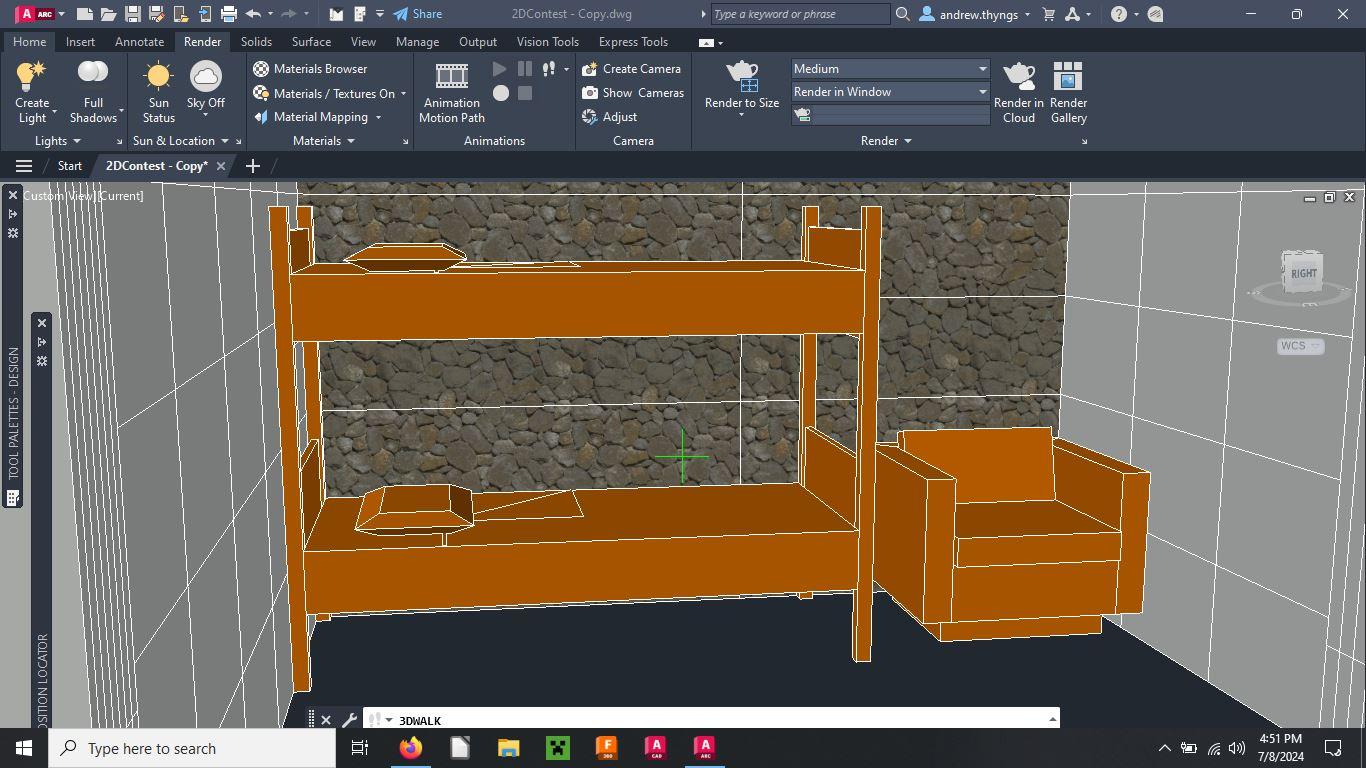Undo the last action
Viewport: 1366px width, 768px height.
[x=253, y=14]
